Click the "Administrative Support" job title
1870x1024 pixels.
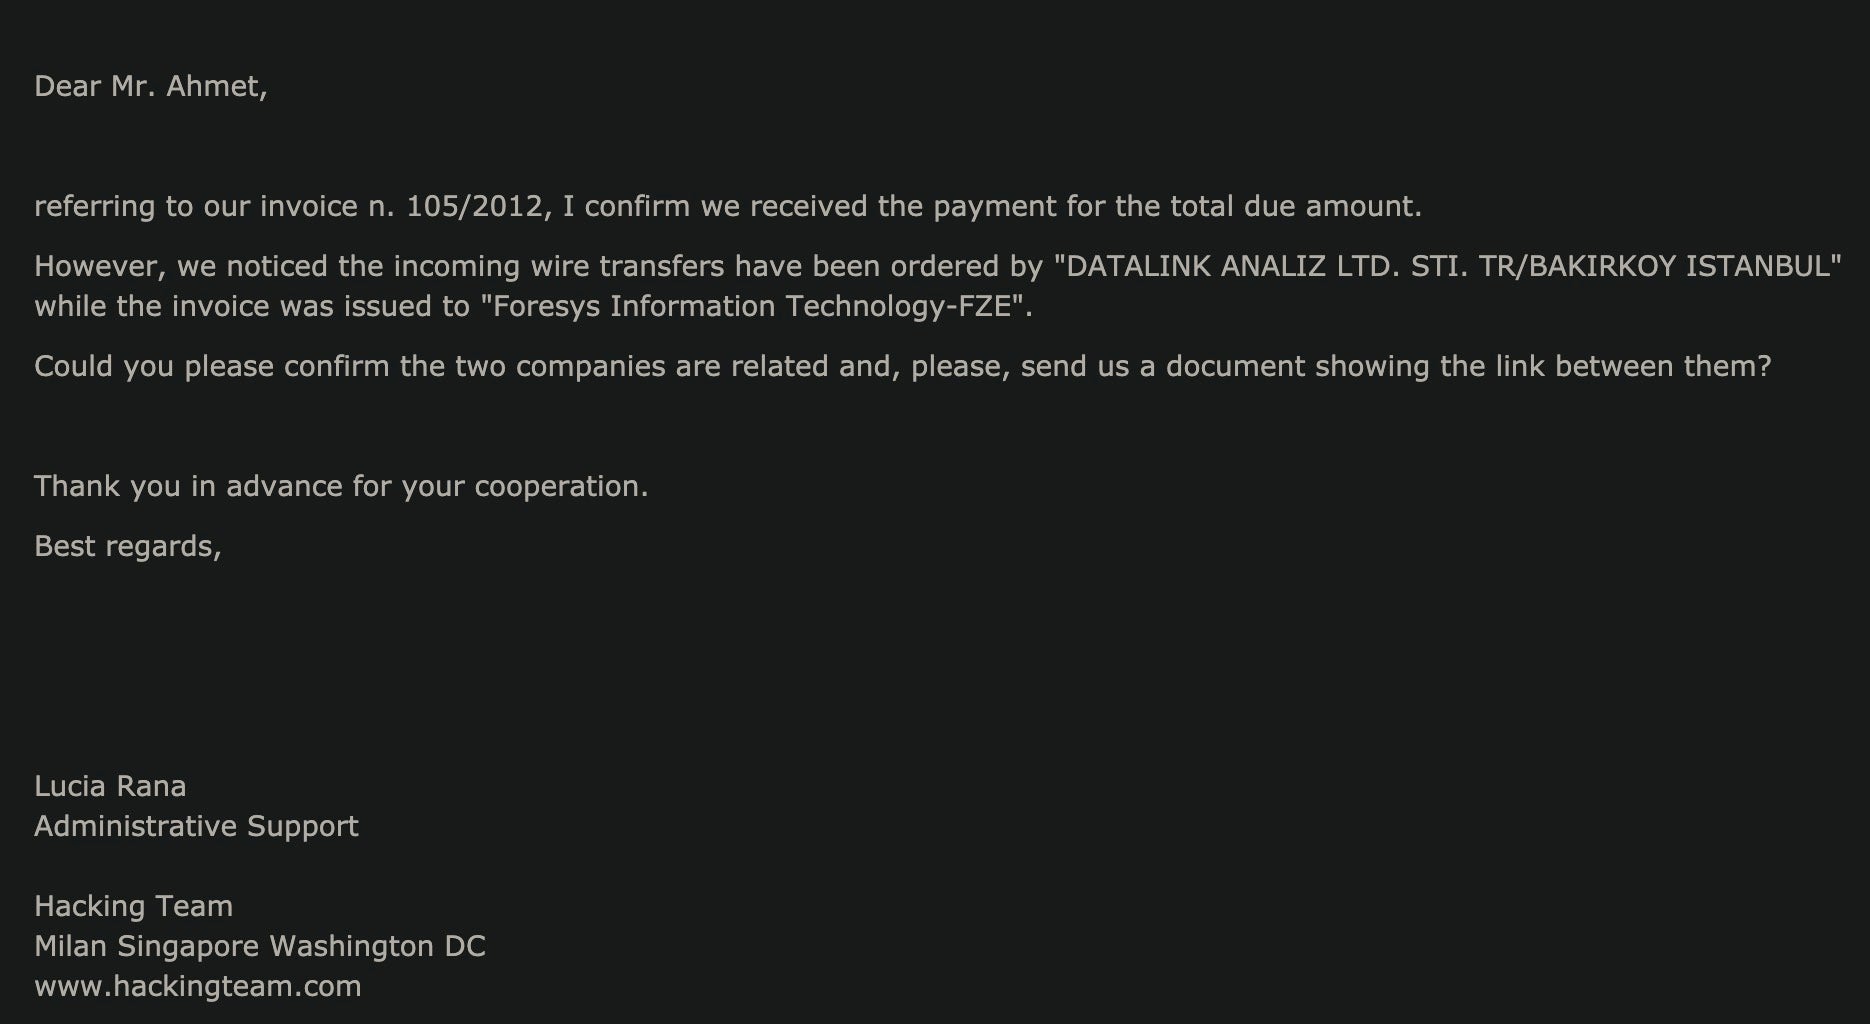tap(196, 826)
